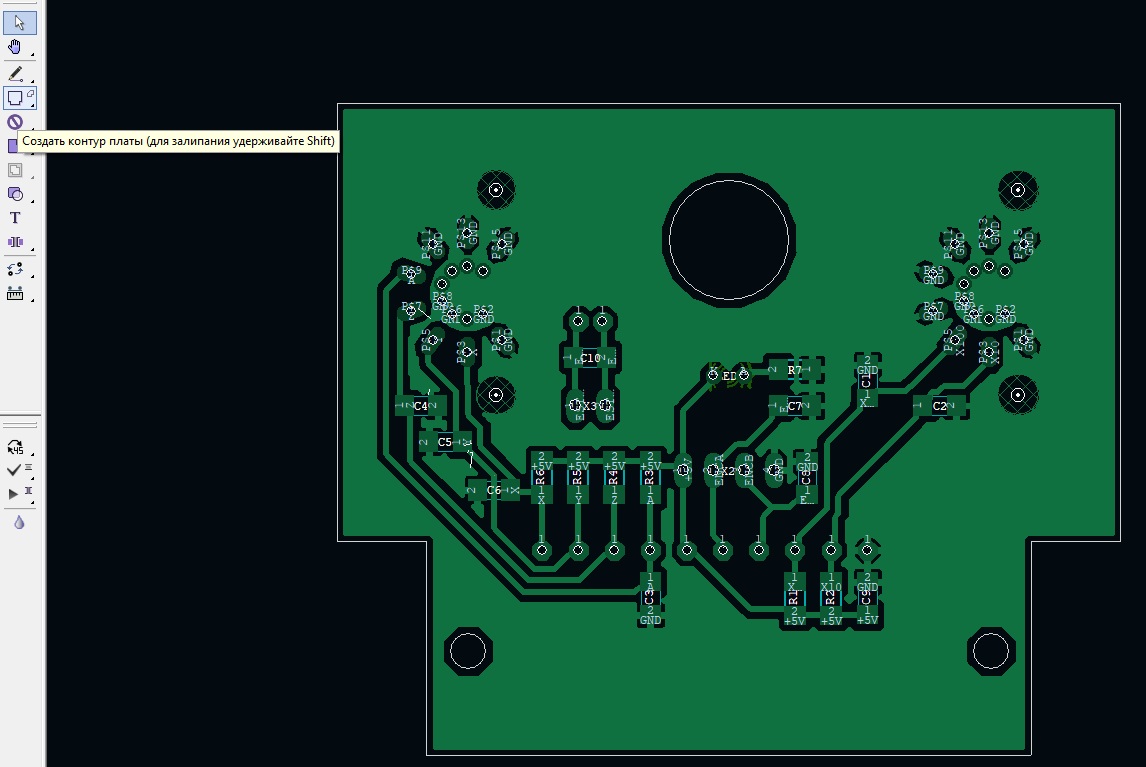This screenshot has width=1146, height=767.
Task: Select the Text T tool
Action: point(15,218)
